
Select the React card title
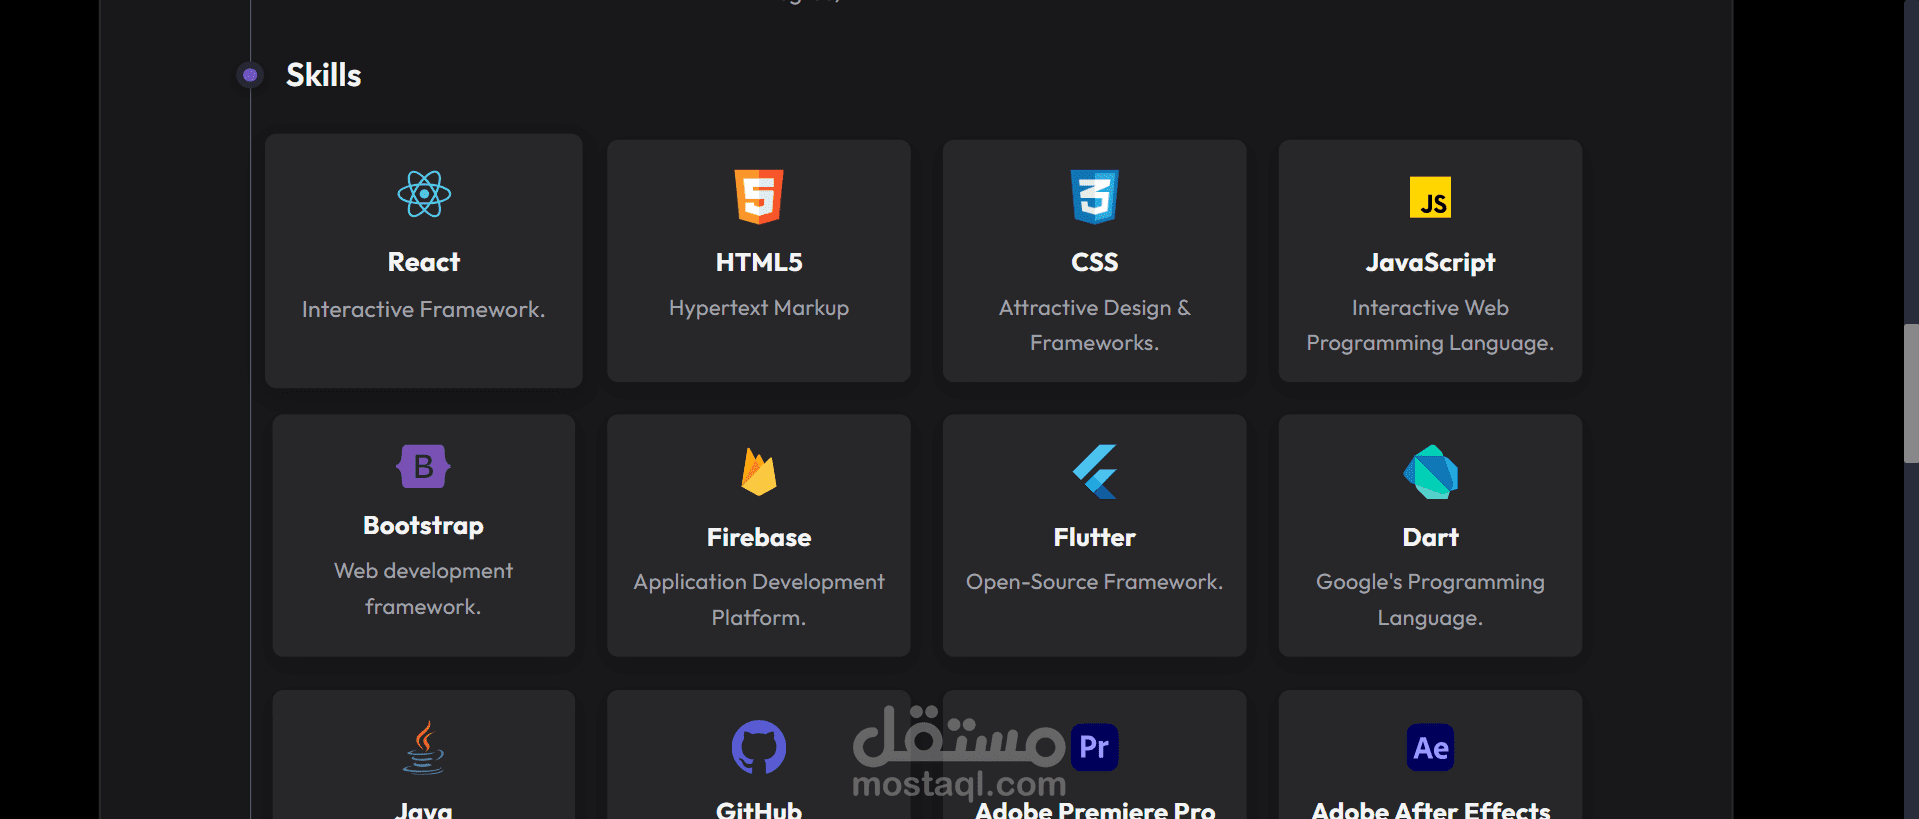(424, 262)
